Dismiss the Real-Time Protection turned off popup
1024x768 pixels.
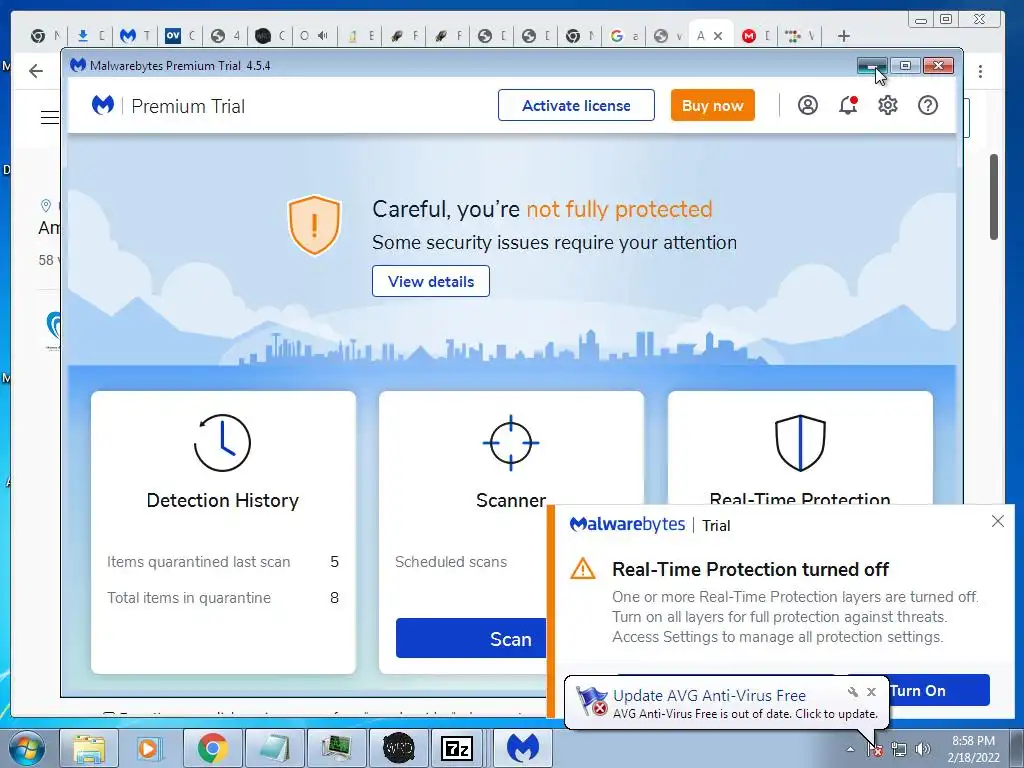(998, 521)
